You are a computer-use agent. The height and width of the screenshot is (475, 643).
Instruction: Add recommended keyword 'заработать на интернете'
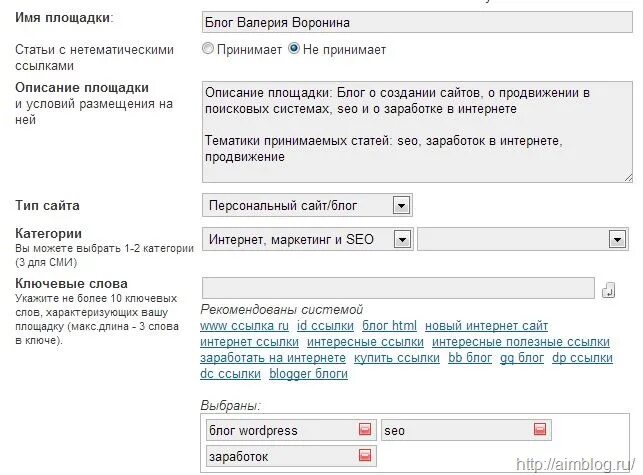point(273,358)
